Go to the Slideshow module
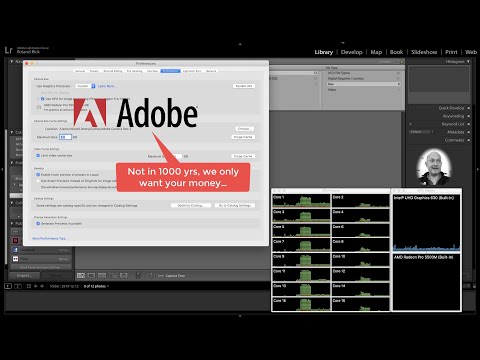Image resolution: width=480 pixels, height=360 pixels. coord(424,52)
